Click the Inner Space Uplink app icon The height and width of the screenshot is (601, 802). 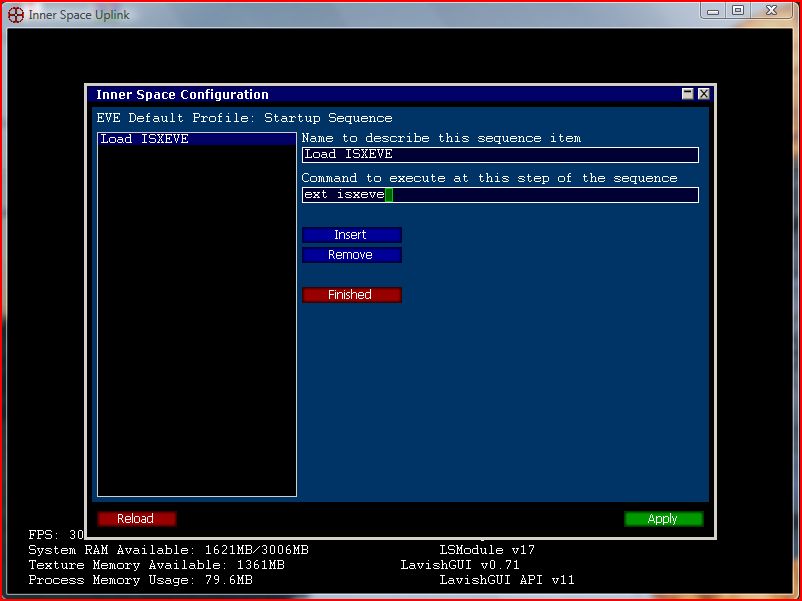coord(16,15)
